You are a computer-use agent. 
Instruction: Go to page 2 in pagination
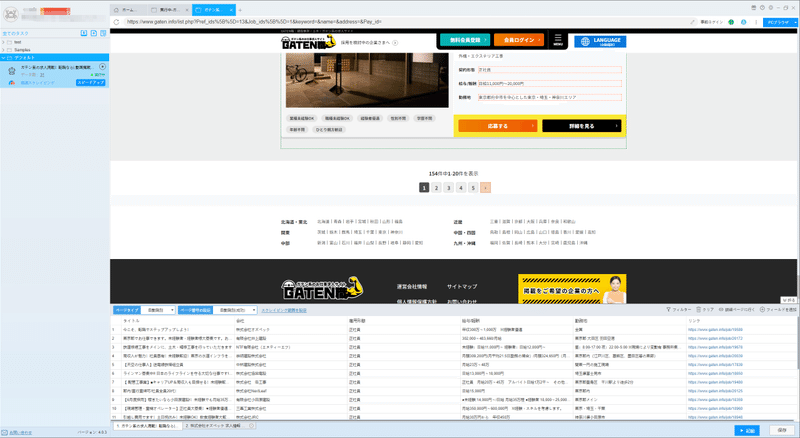436,188
